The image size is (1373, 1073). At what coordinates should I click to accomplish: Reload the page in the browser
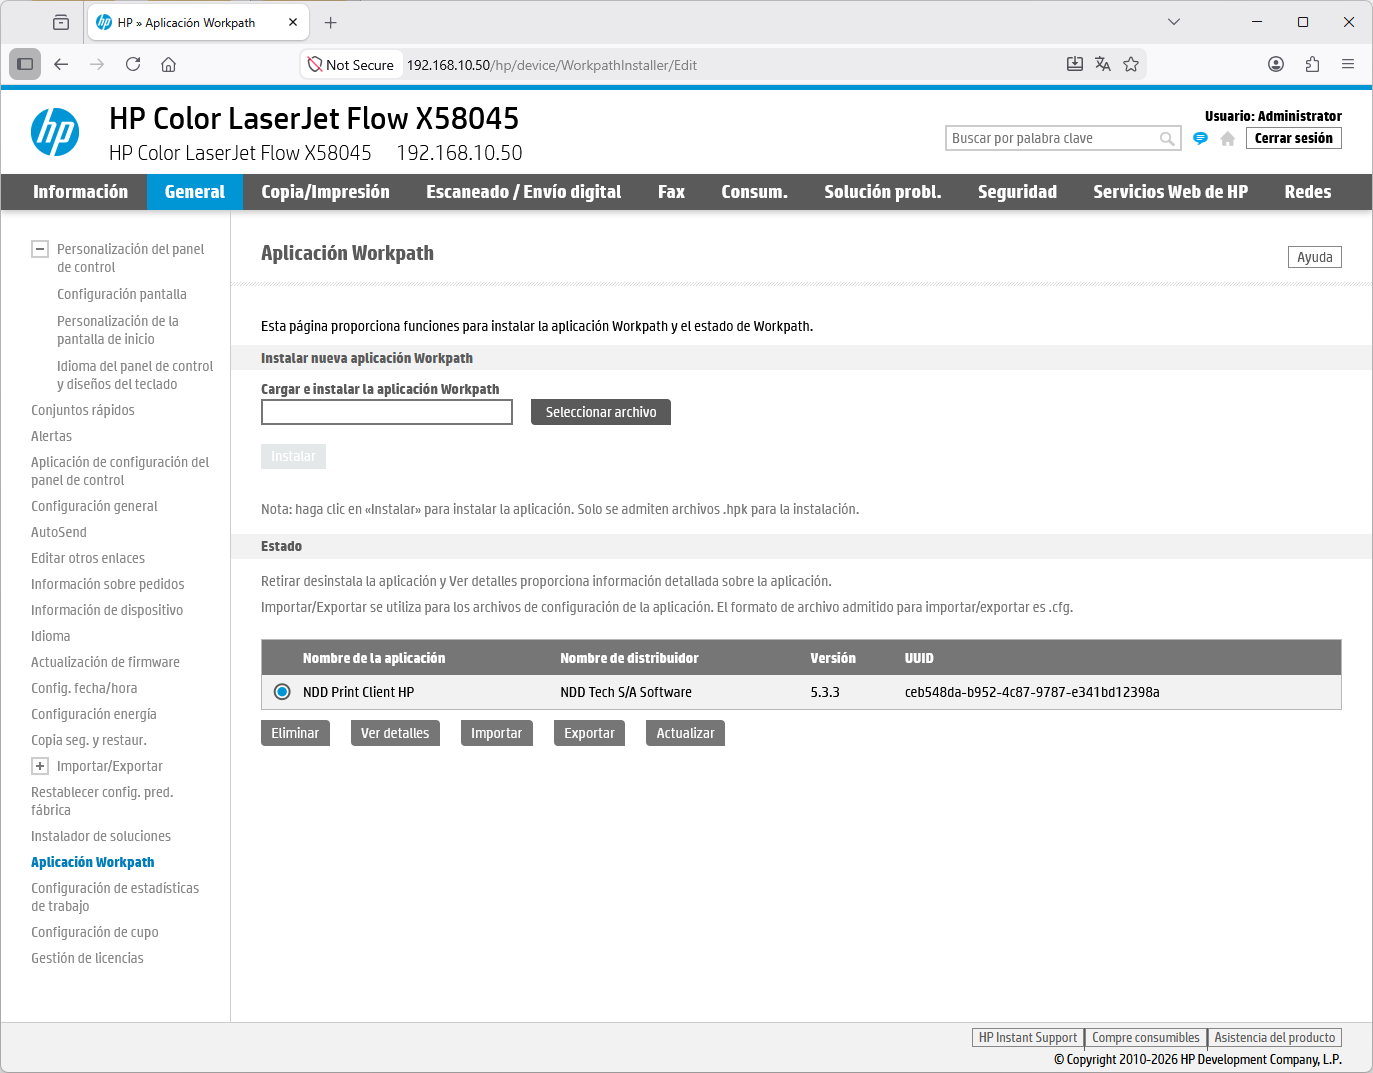pyautogui.click(x=133, y=64)
